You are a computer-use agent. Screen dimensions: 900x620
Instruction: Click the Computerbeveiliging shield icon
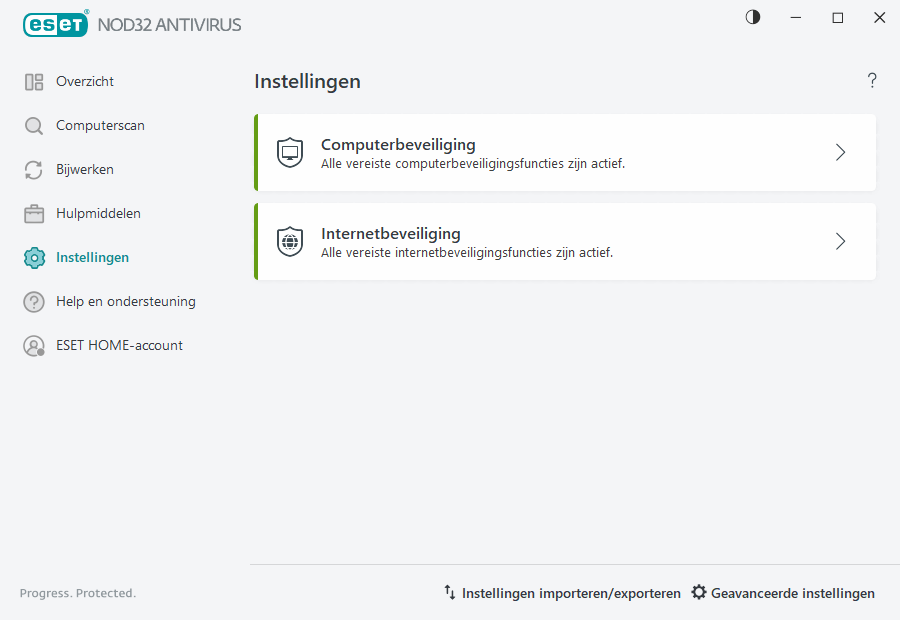point(289,152)
